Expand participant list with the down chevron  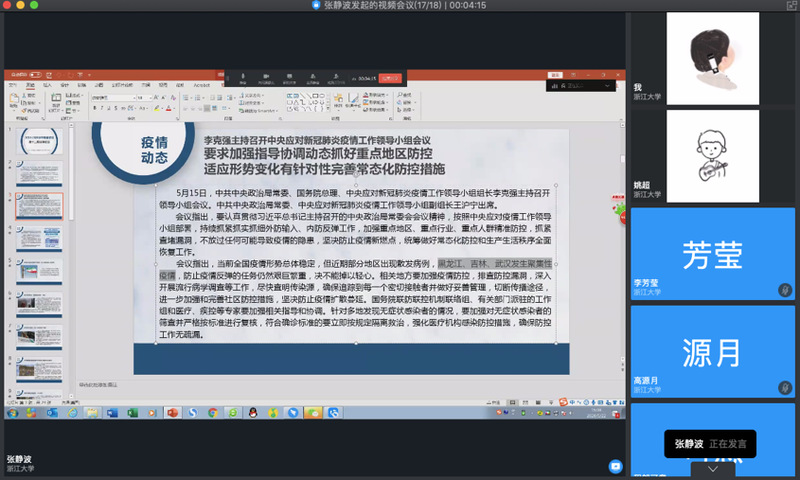click(x=712, y=468)
